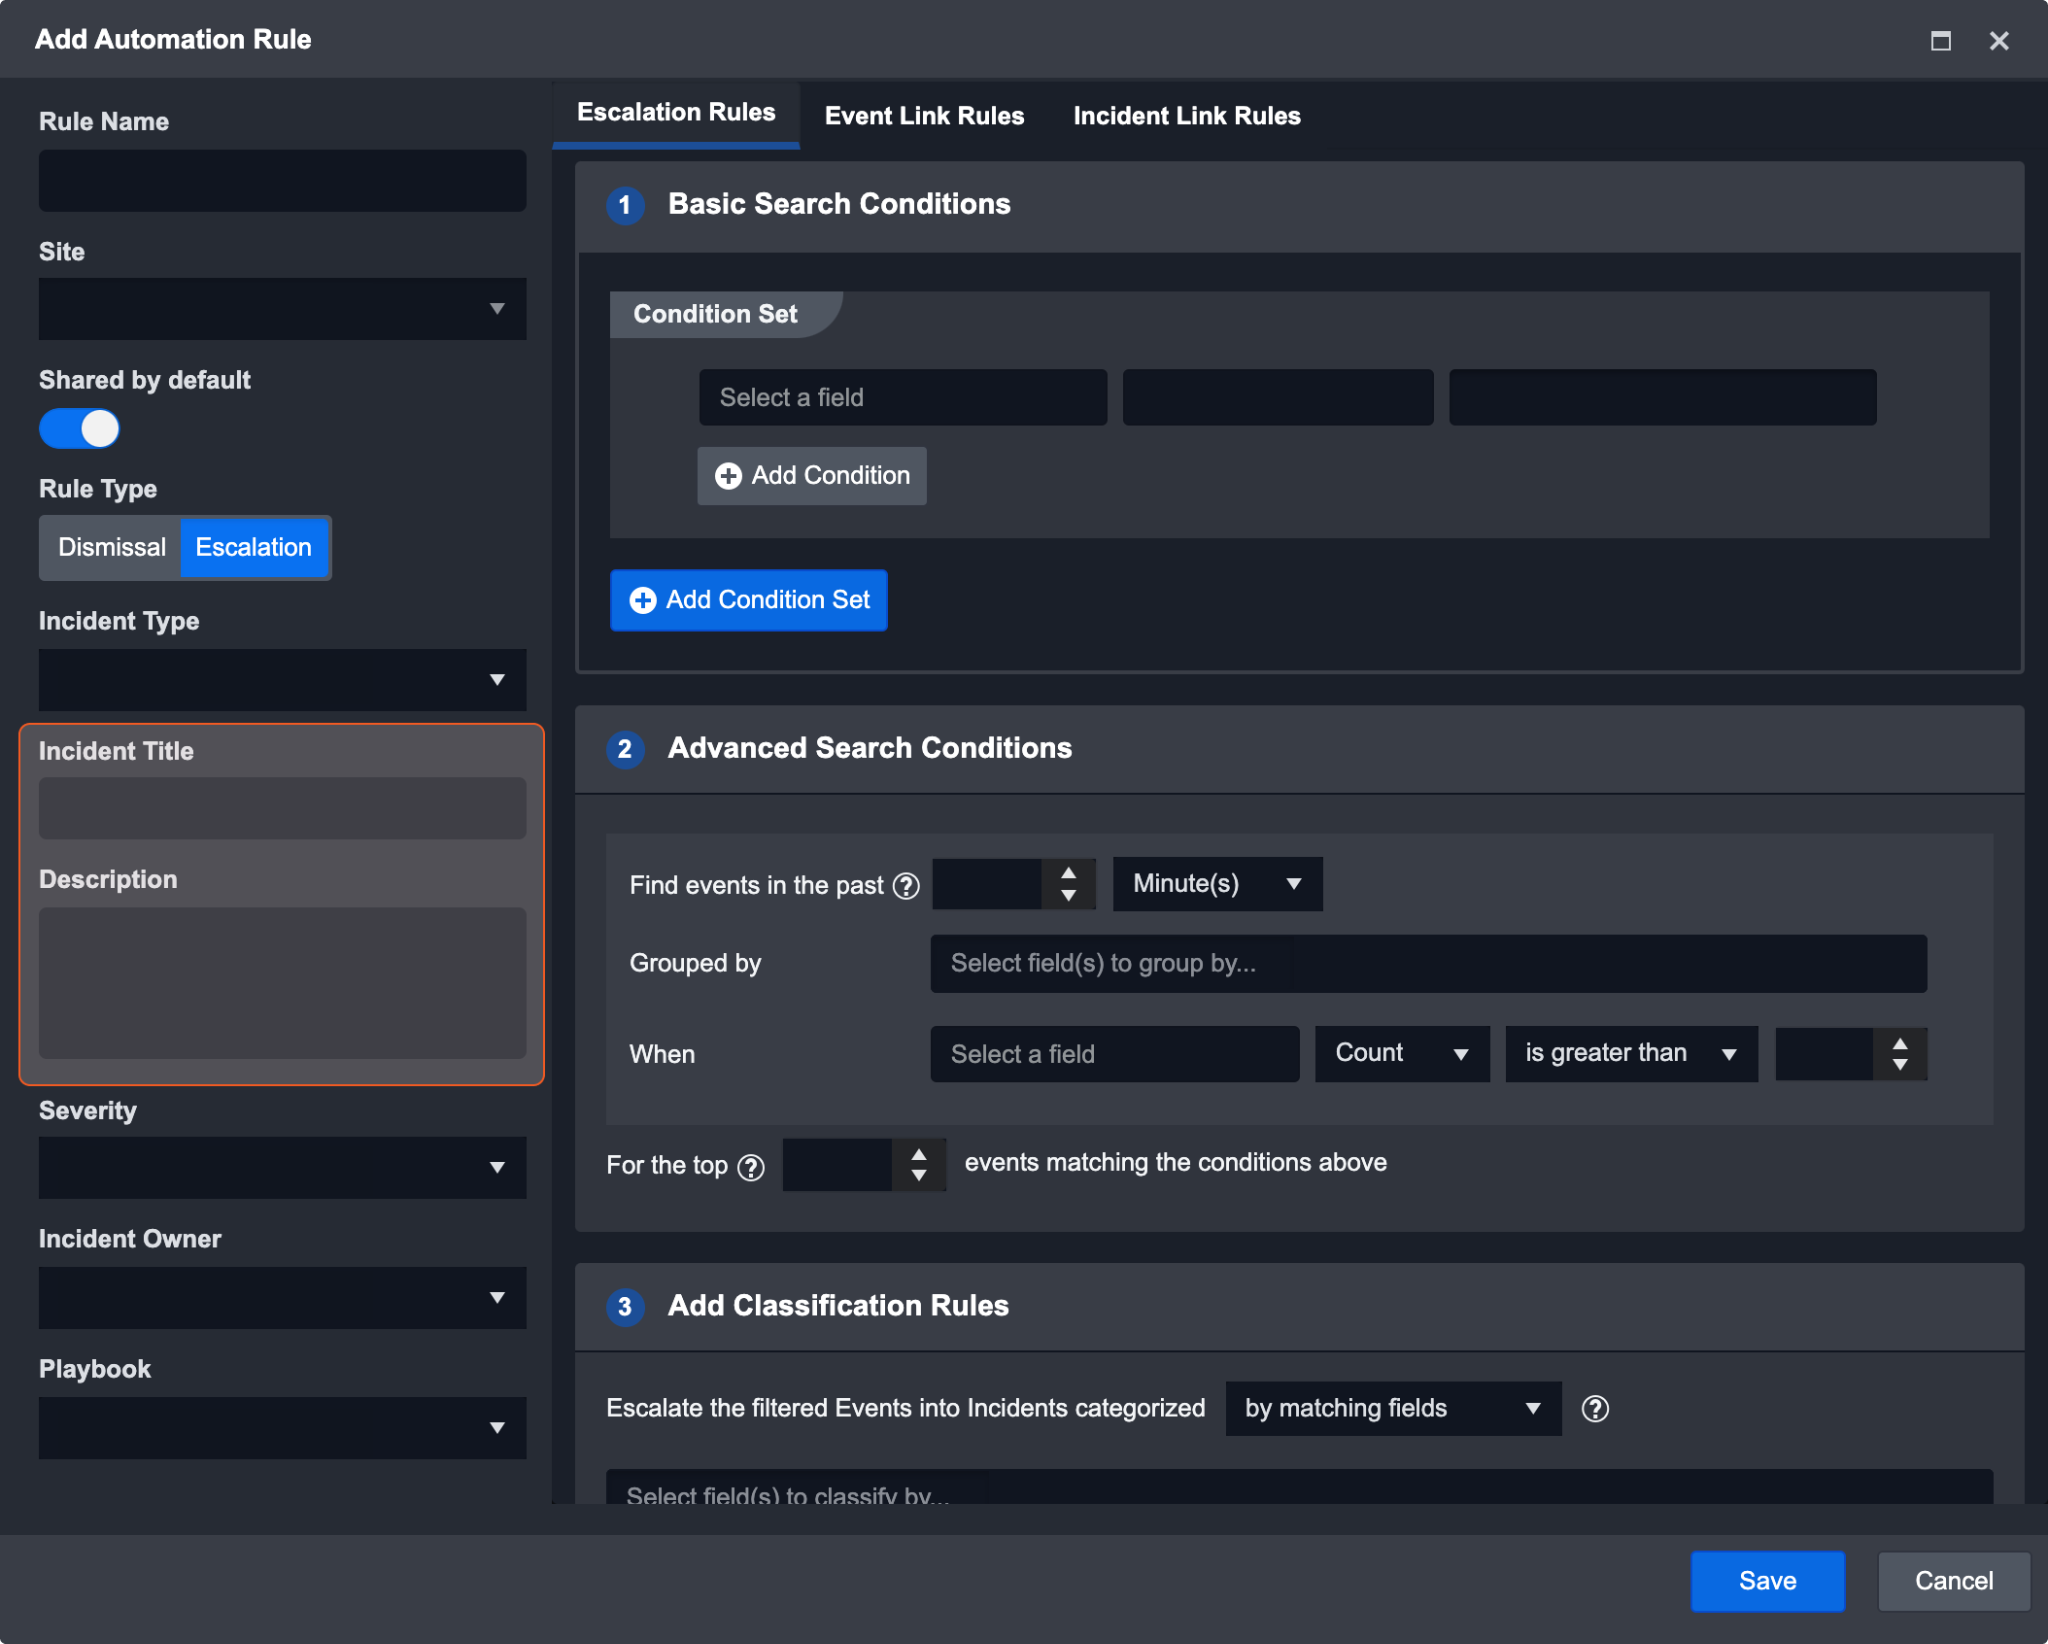The width and height of the screenshot is (2048, 1644).
Task: Close the Add Automation Rule dialog
Action: pos(1998,41)
